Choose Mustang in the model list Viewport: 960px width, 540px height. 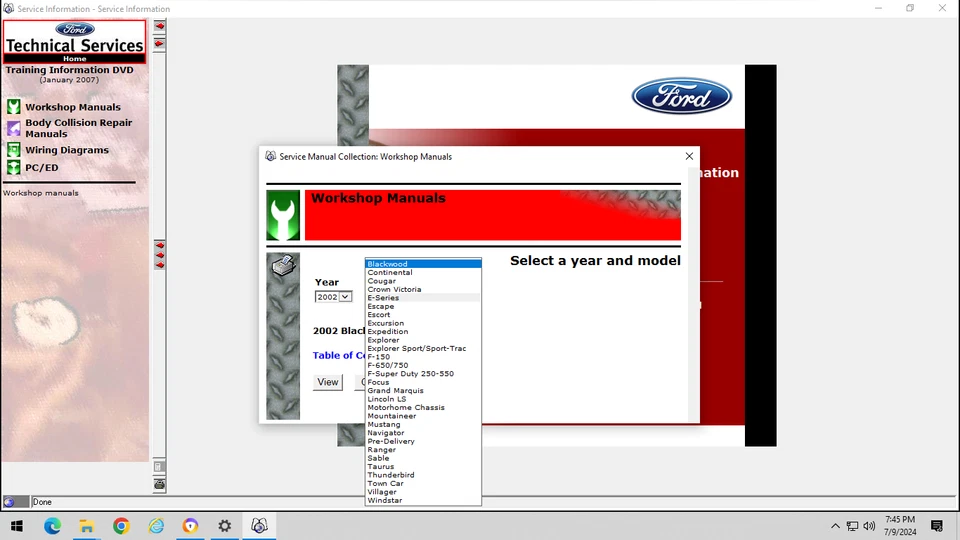click(423, 424)
